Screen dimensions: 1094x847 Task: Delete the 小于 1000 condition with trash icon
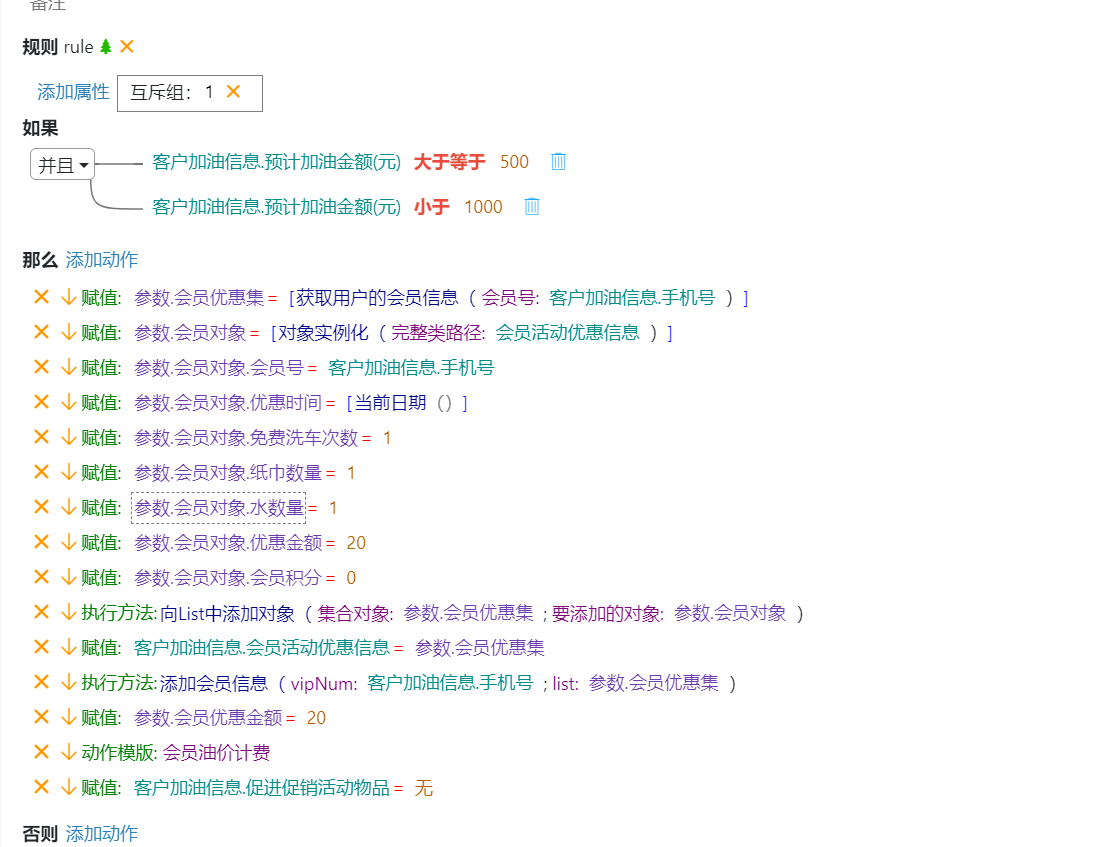point(532,207)
